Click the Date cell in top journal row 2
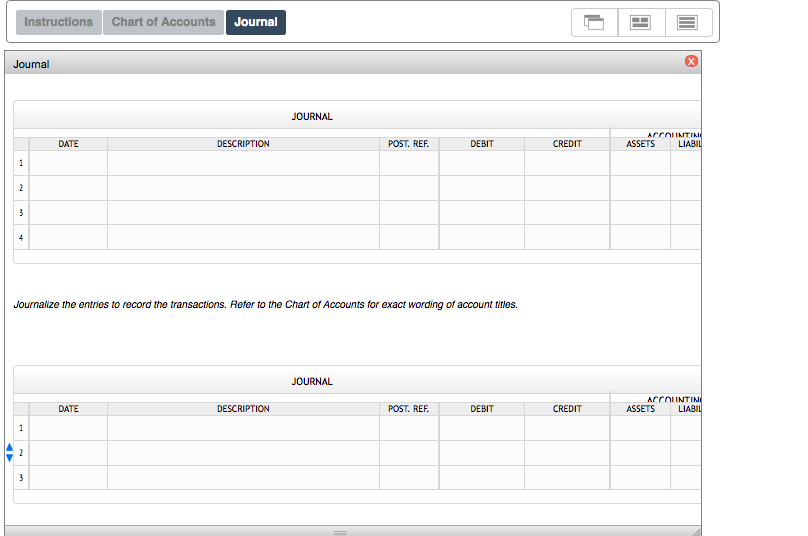Viewport: 808px width, 536px height. [x=69, y=188]
